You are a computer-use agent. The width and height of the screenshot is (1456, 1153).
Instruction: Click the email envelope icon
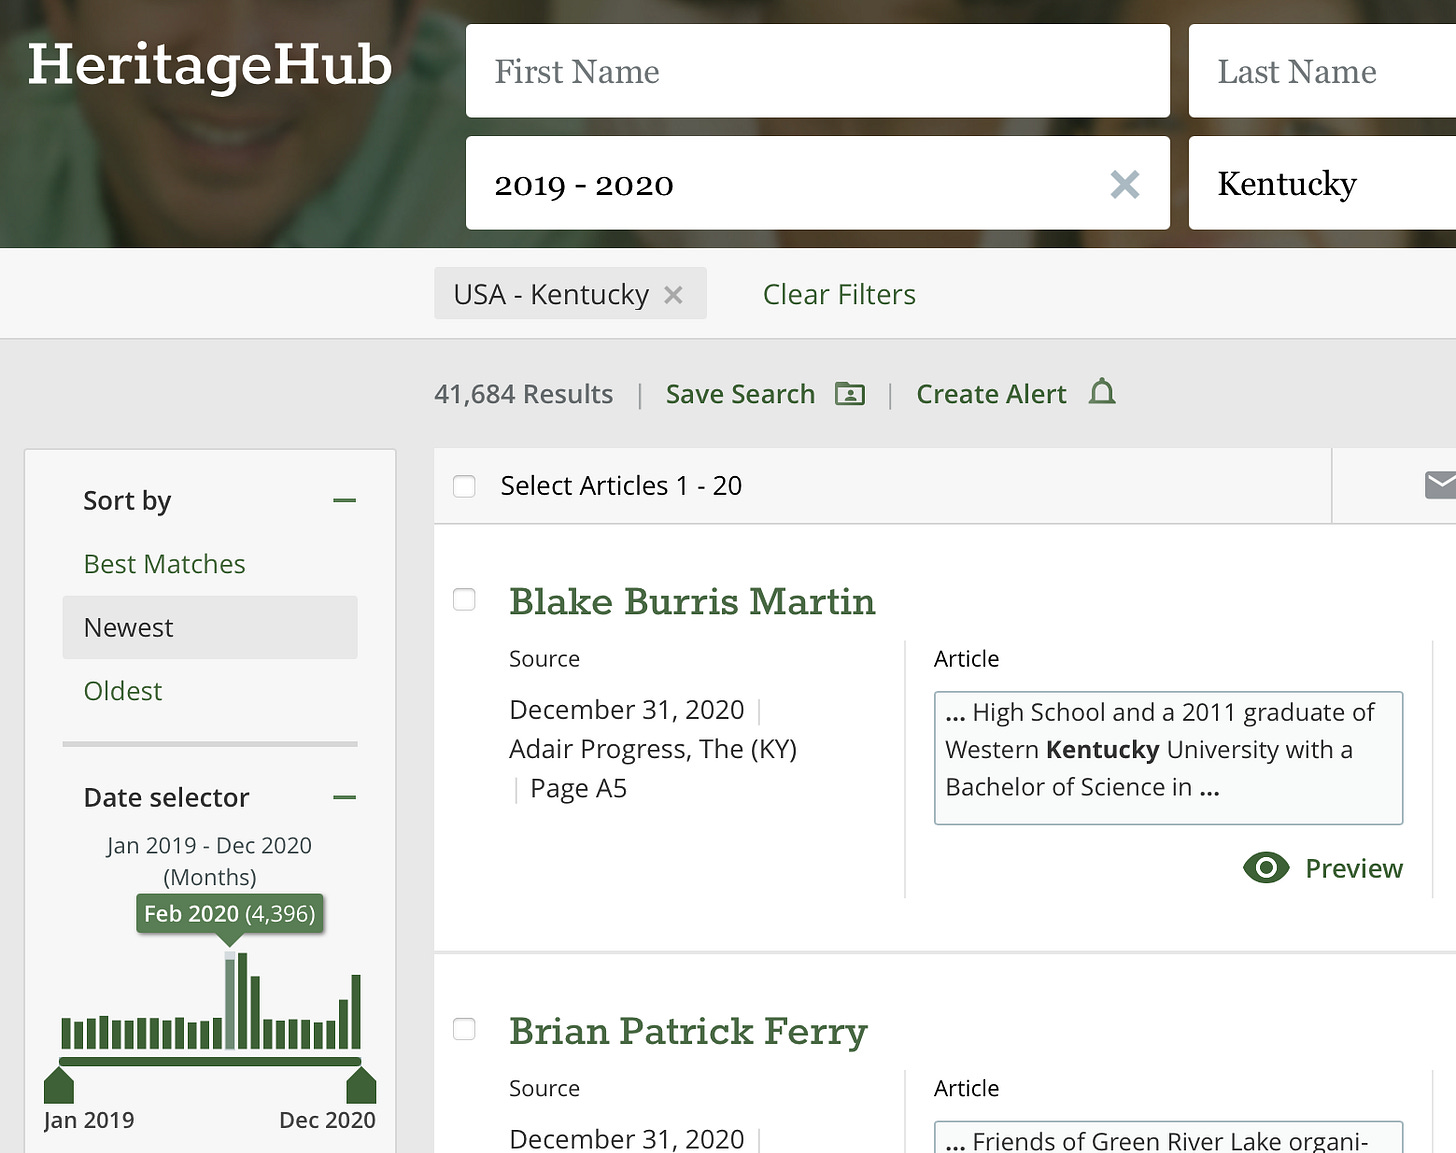tap(1440, 485)
